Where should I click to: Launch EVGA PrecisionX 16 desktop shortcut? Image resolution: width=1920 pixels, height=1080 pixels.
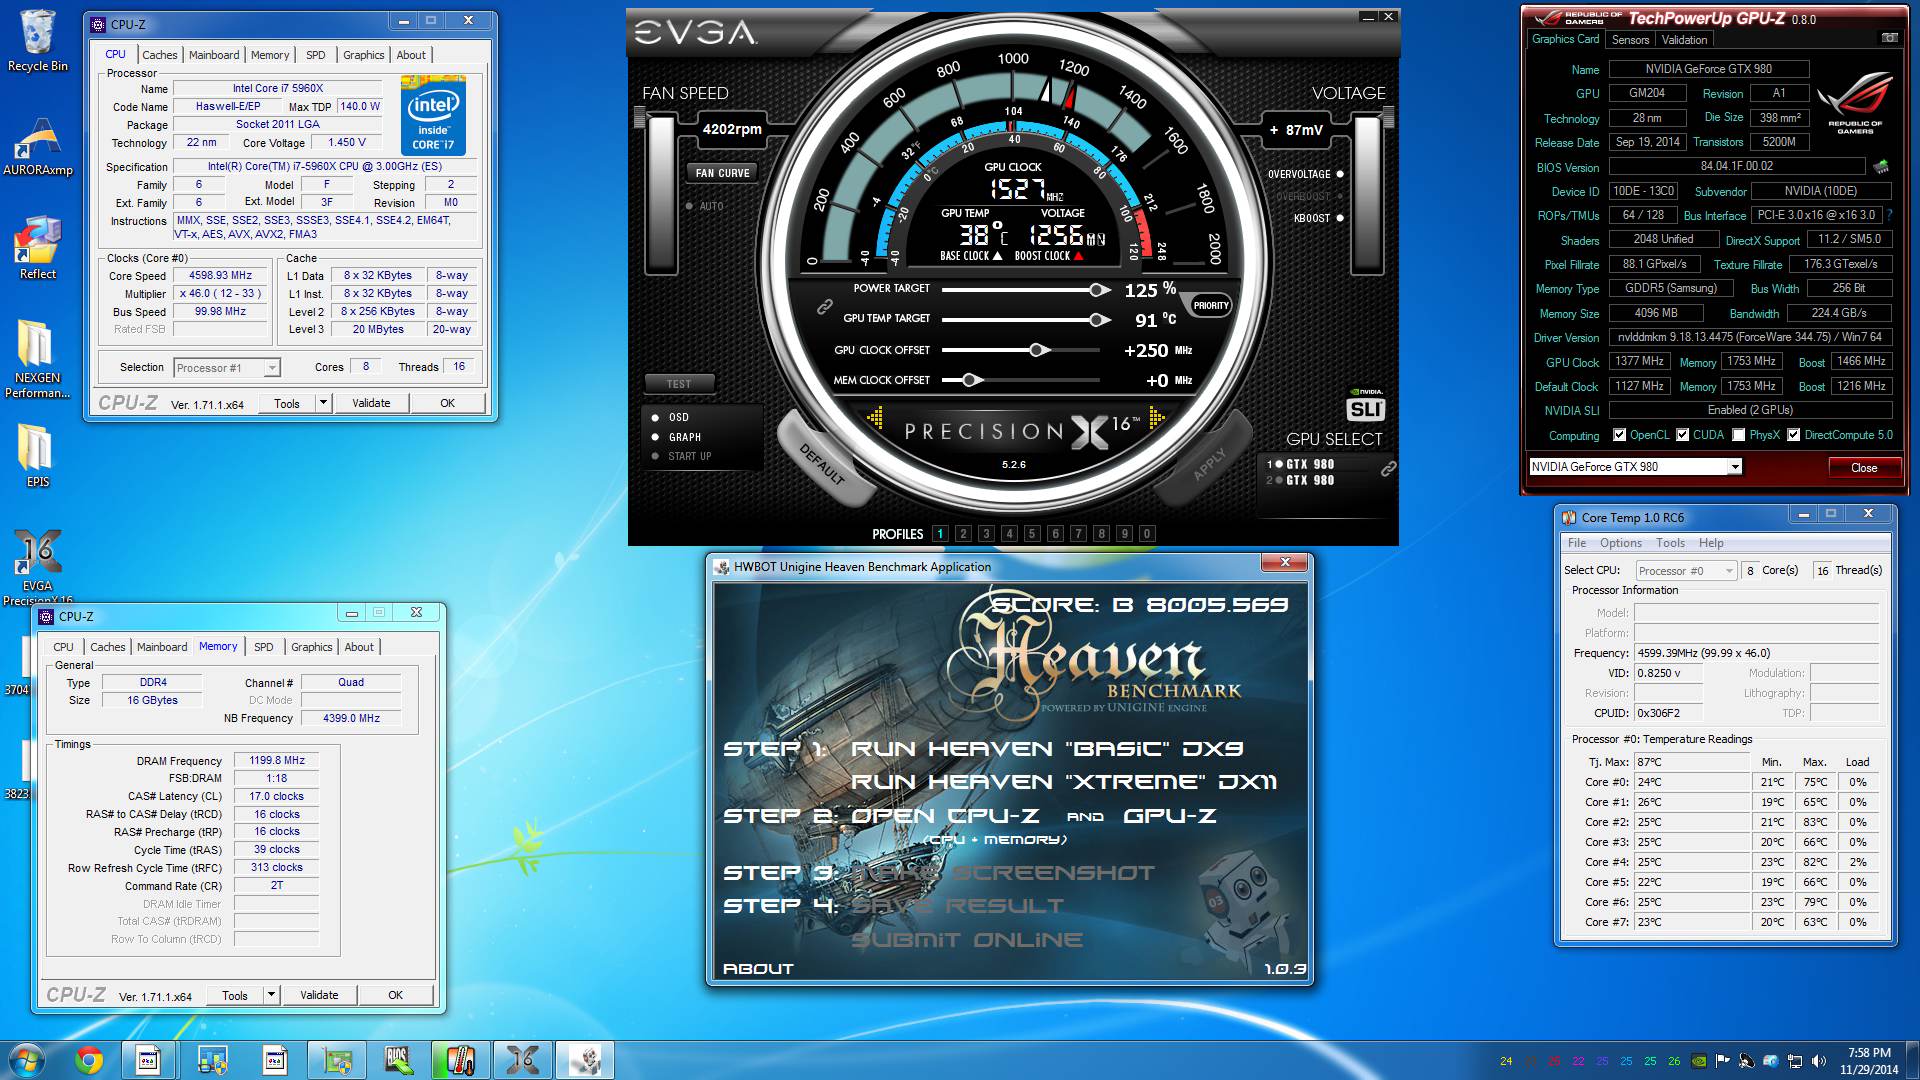click(x=38, y=566)
